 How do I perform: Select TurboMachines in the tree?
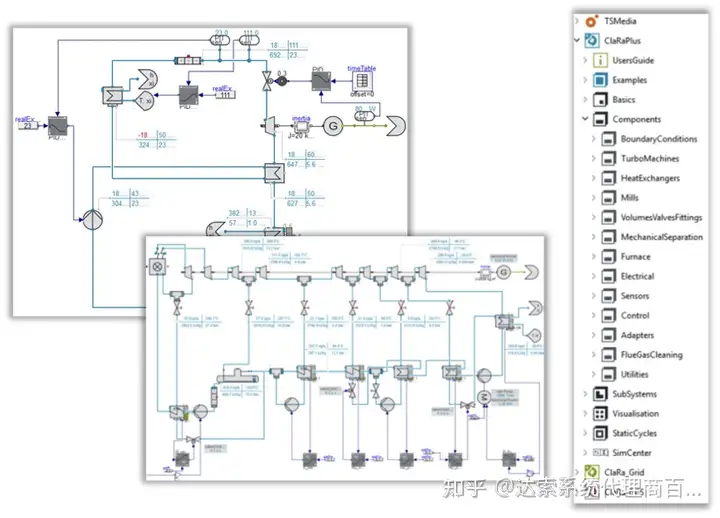point(649,158)
